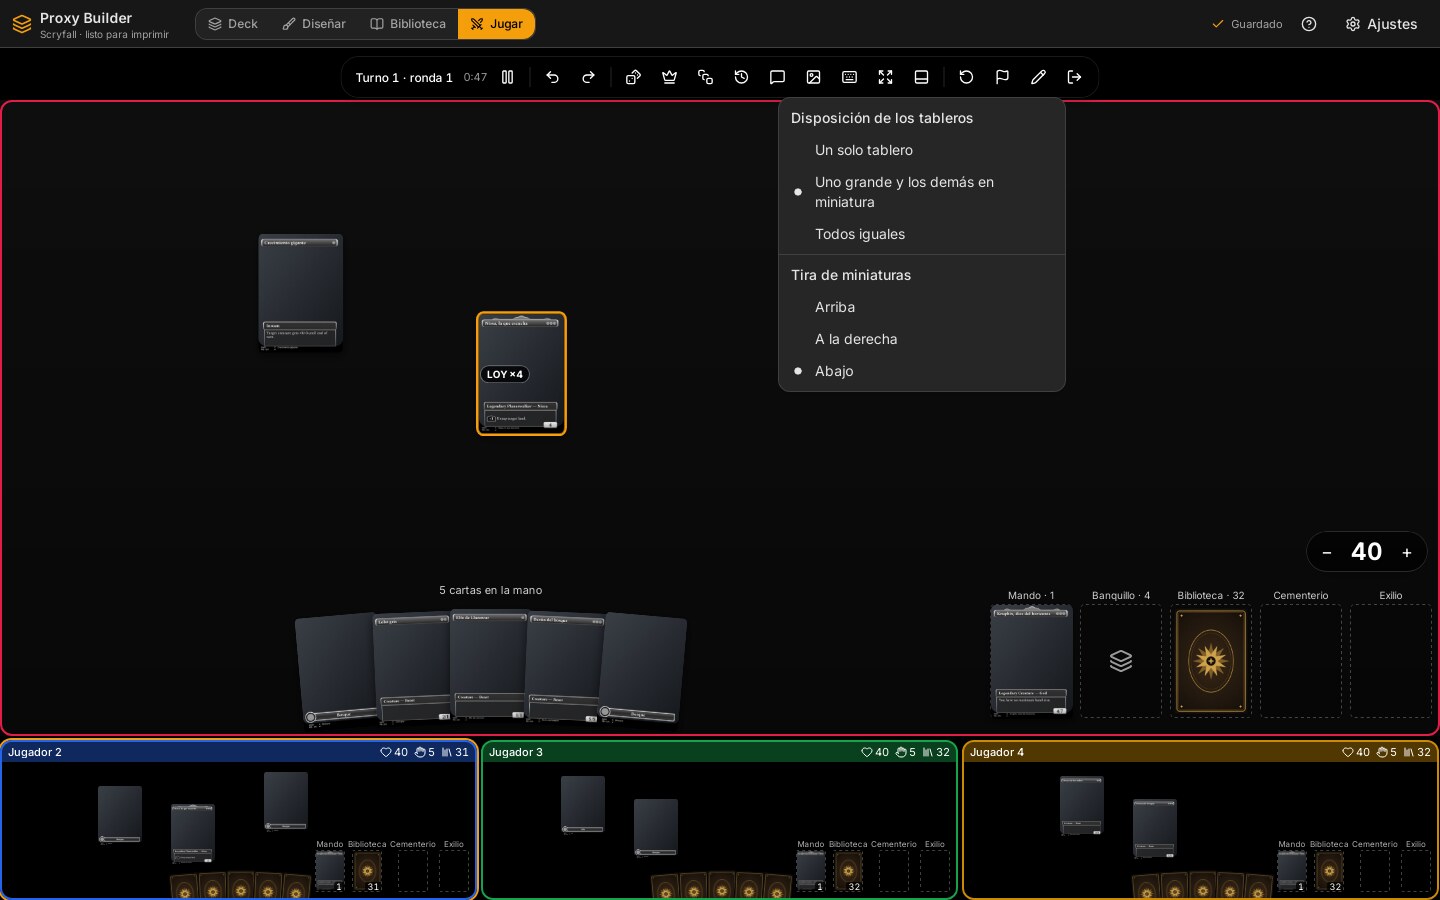Increase life total with plus button

pyautogui.click(x=1406, y=552)
